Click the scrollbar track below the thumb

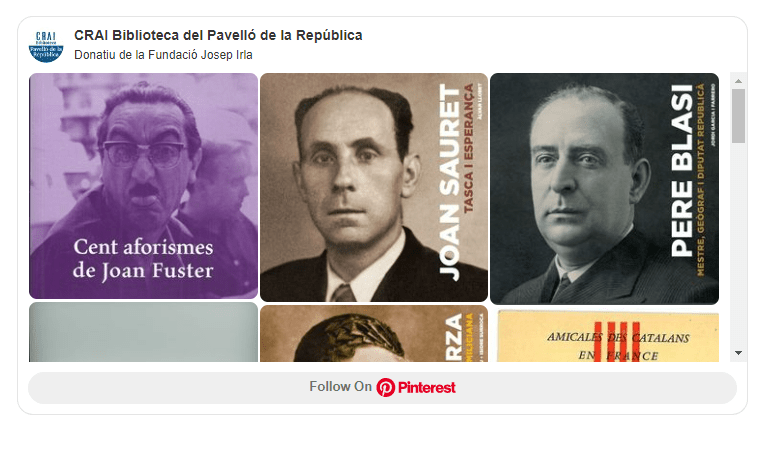(x=738, y=244)
